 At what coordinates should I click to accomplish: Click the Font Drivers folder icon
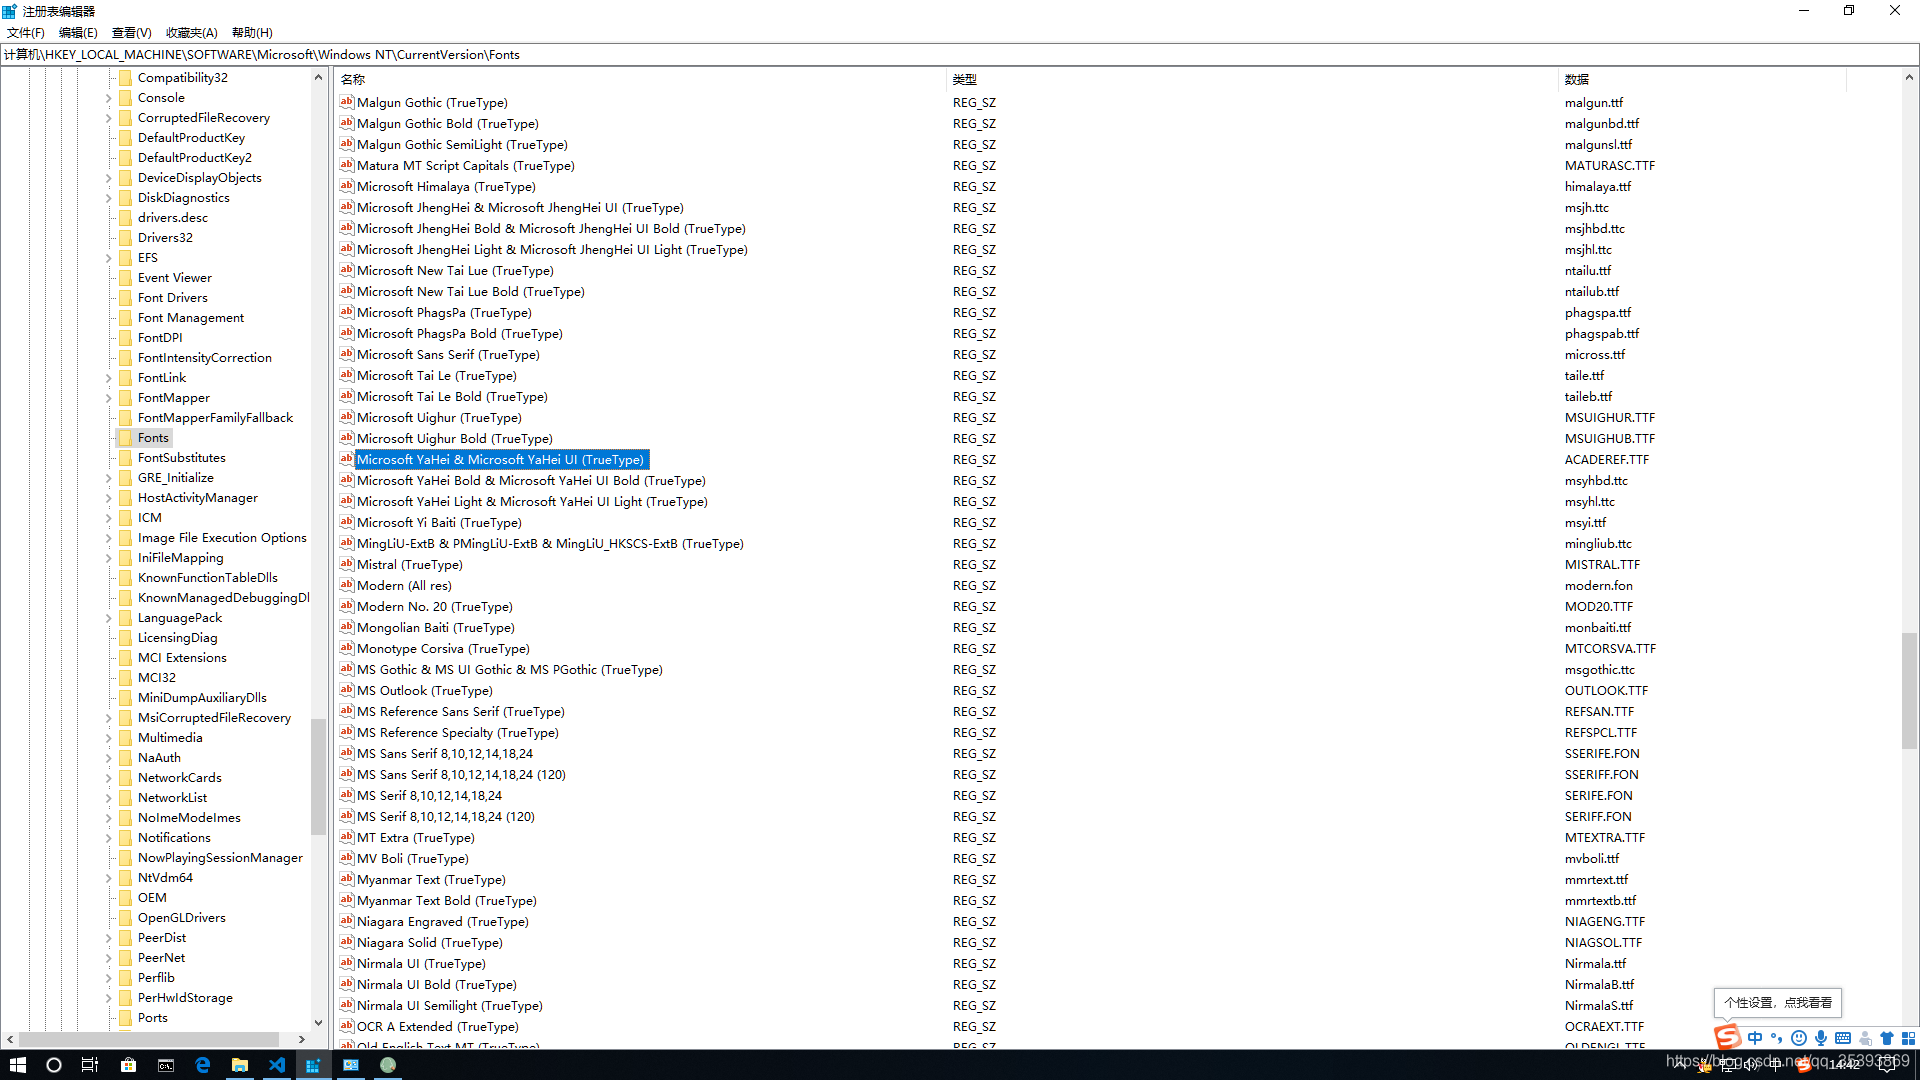126,298
